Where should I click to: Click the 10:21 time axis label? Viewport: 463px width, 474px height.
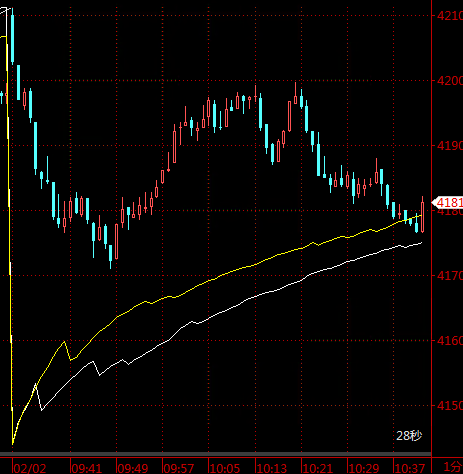click(x=317, y=468)
